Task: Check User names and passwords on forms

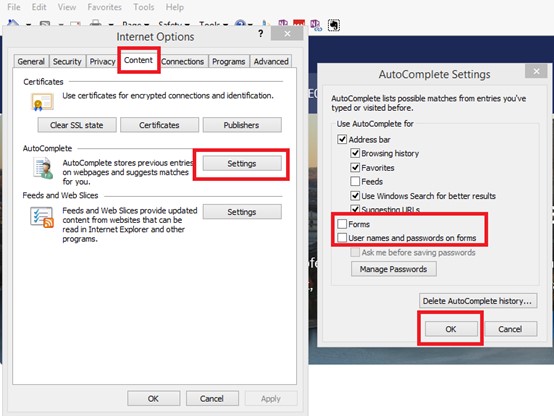Action: tap(342, 238)
